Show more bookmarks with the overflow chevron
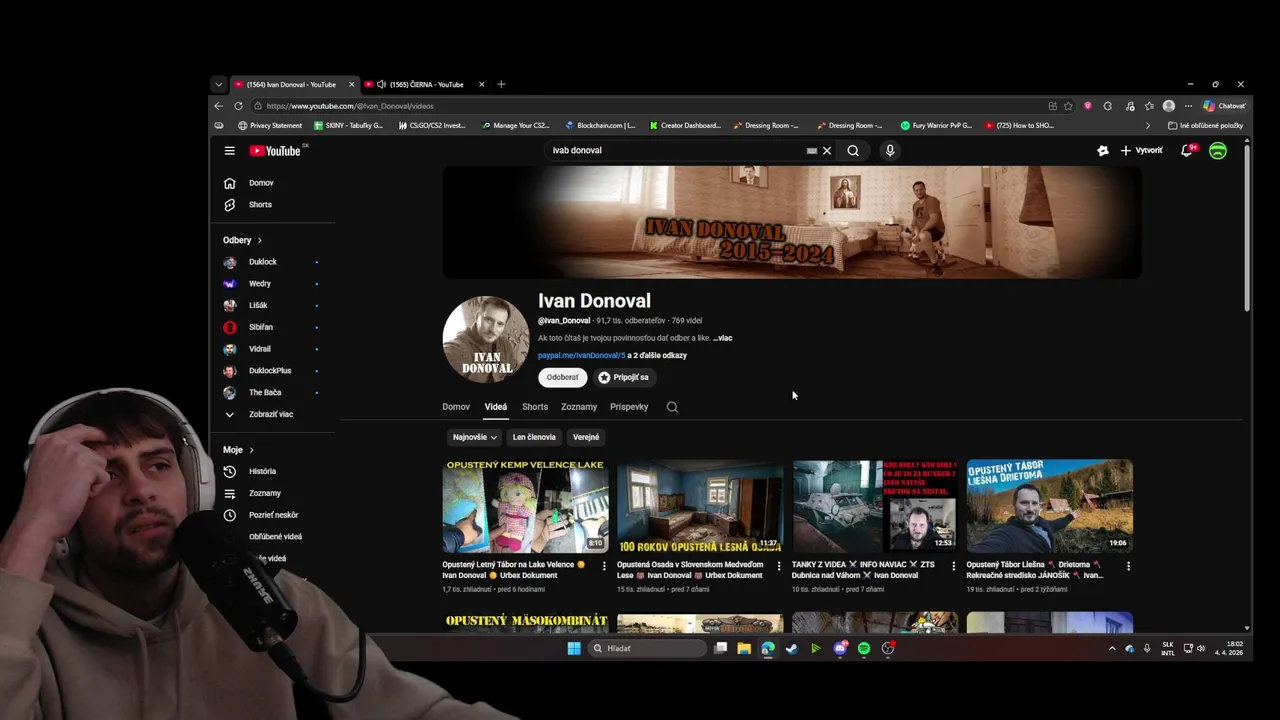This screenshot has width=1280, height=720. pyautogui.click(x=1147, y=126)
